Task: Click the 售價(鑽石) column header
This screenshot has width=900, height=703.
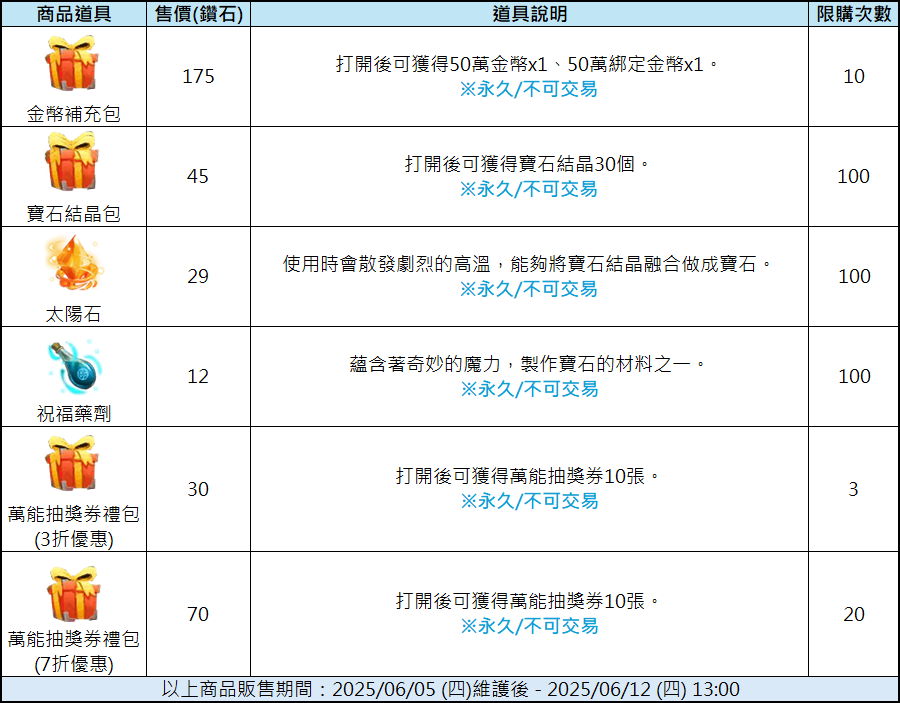Action: click(199, 14)
